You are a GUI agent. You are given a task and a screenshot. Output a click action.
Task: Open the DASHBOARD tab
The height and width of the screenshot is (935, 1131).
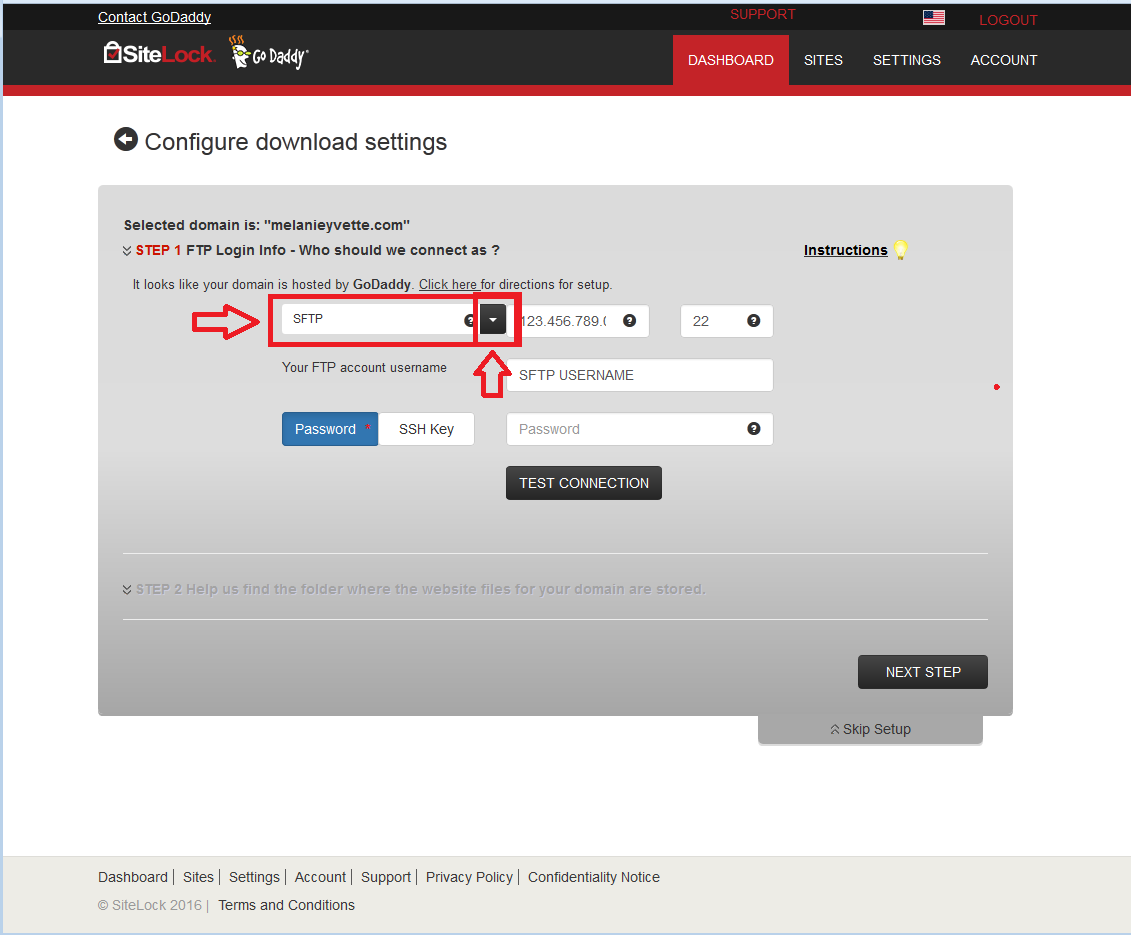tap(731, 60)
